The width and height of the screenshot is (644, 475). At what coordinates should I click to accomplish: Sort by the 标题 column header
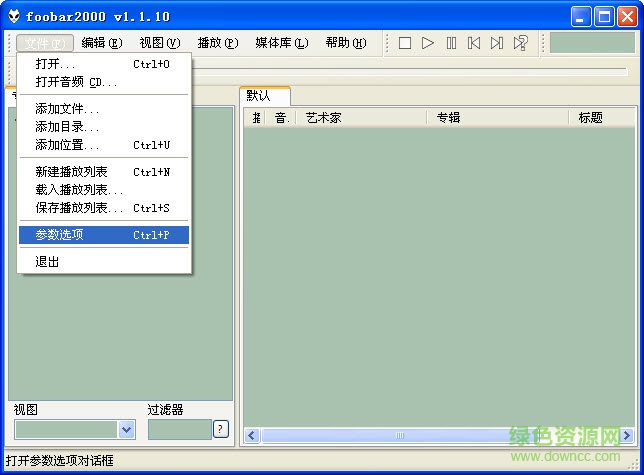coord(602,118)
